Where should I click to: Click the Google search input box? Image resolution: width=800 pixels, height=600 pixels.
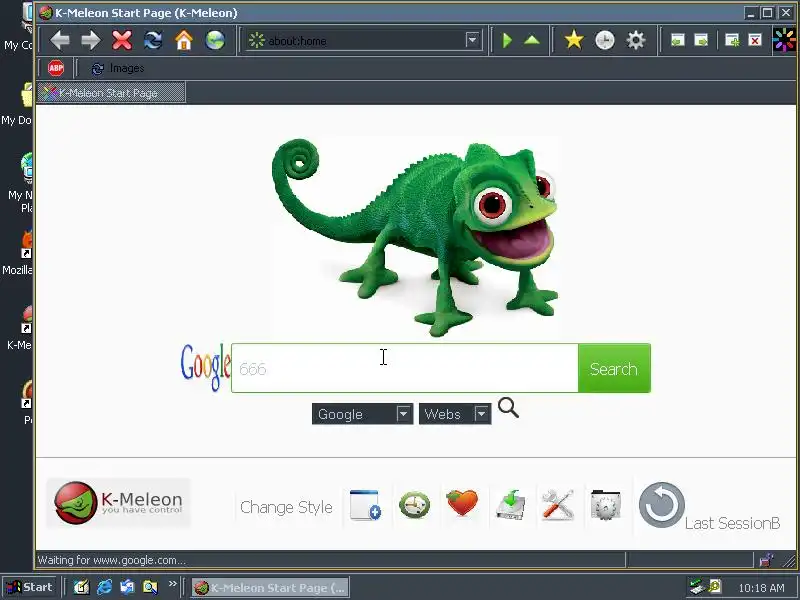405,368
